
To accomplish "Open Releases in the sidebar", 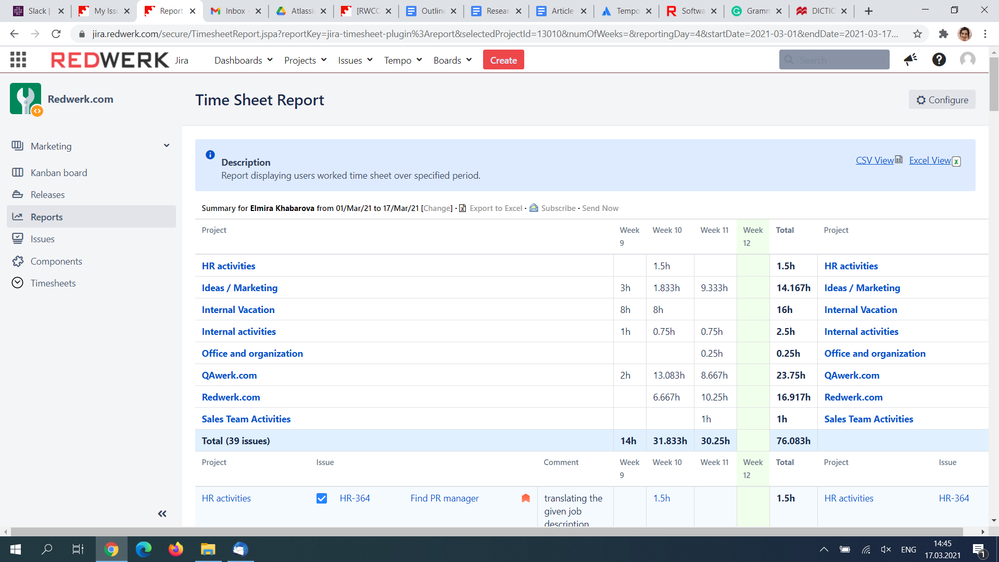I will pos(91,195).
